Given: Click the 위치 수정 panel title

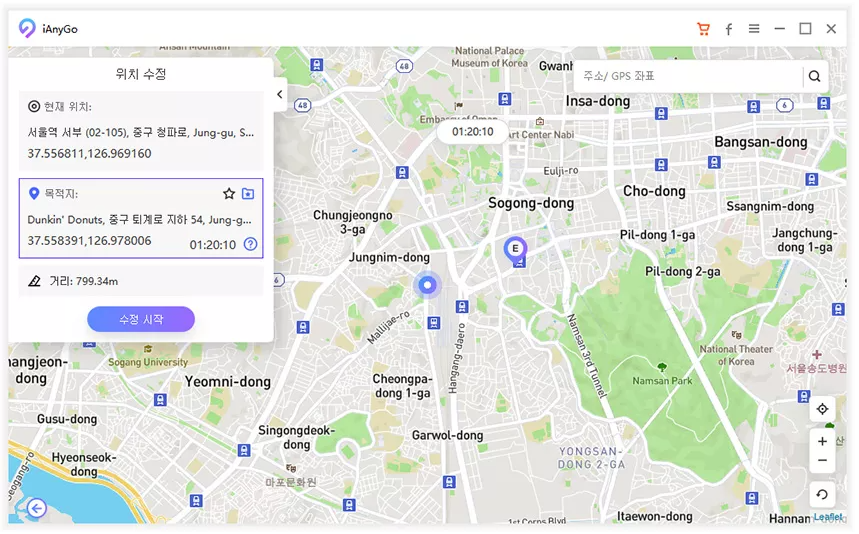Looking at the screenshot, I should pyautogui.click(x=141, y=74).
